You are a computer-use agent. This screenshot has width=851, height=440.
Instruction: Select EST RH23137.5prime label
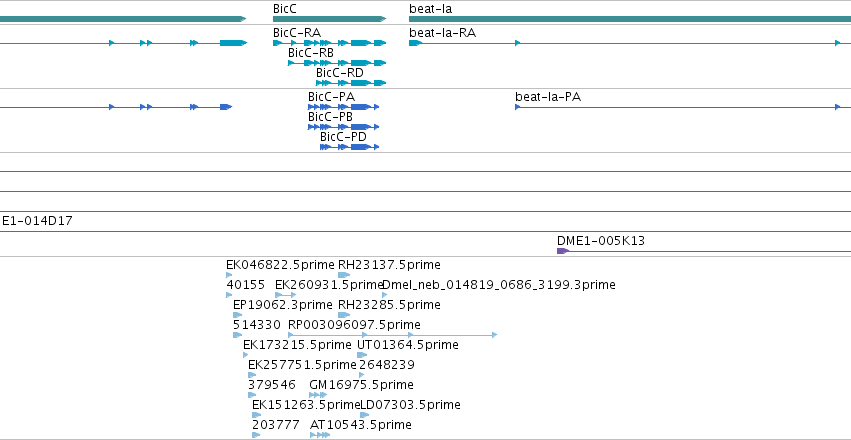(x=389, y=265)
